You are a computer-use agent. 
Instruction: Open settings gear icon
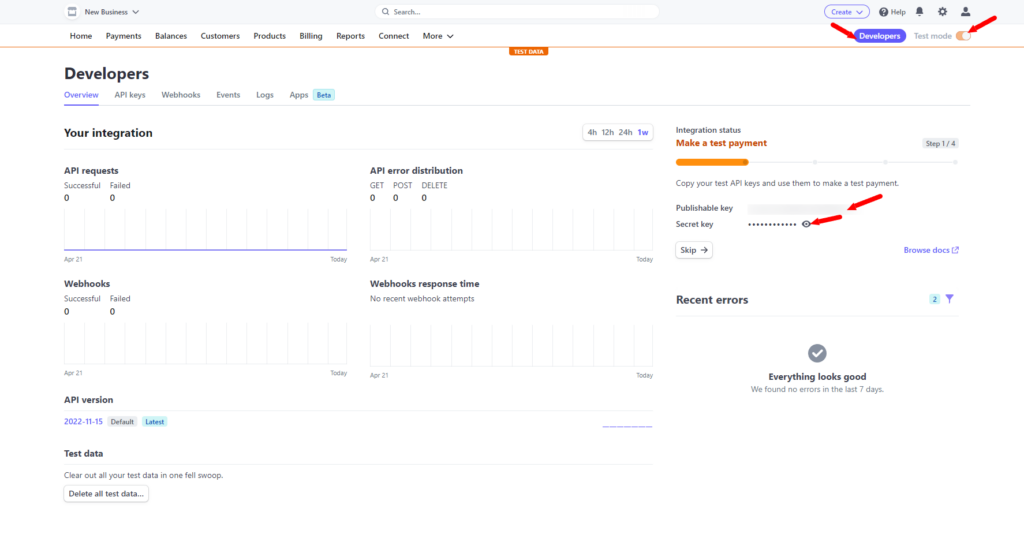942,12
